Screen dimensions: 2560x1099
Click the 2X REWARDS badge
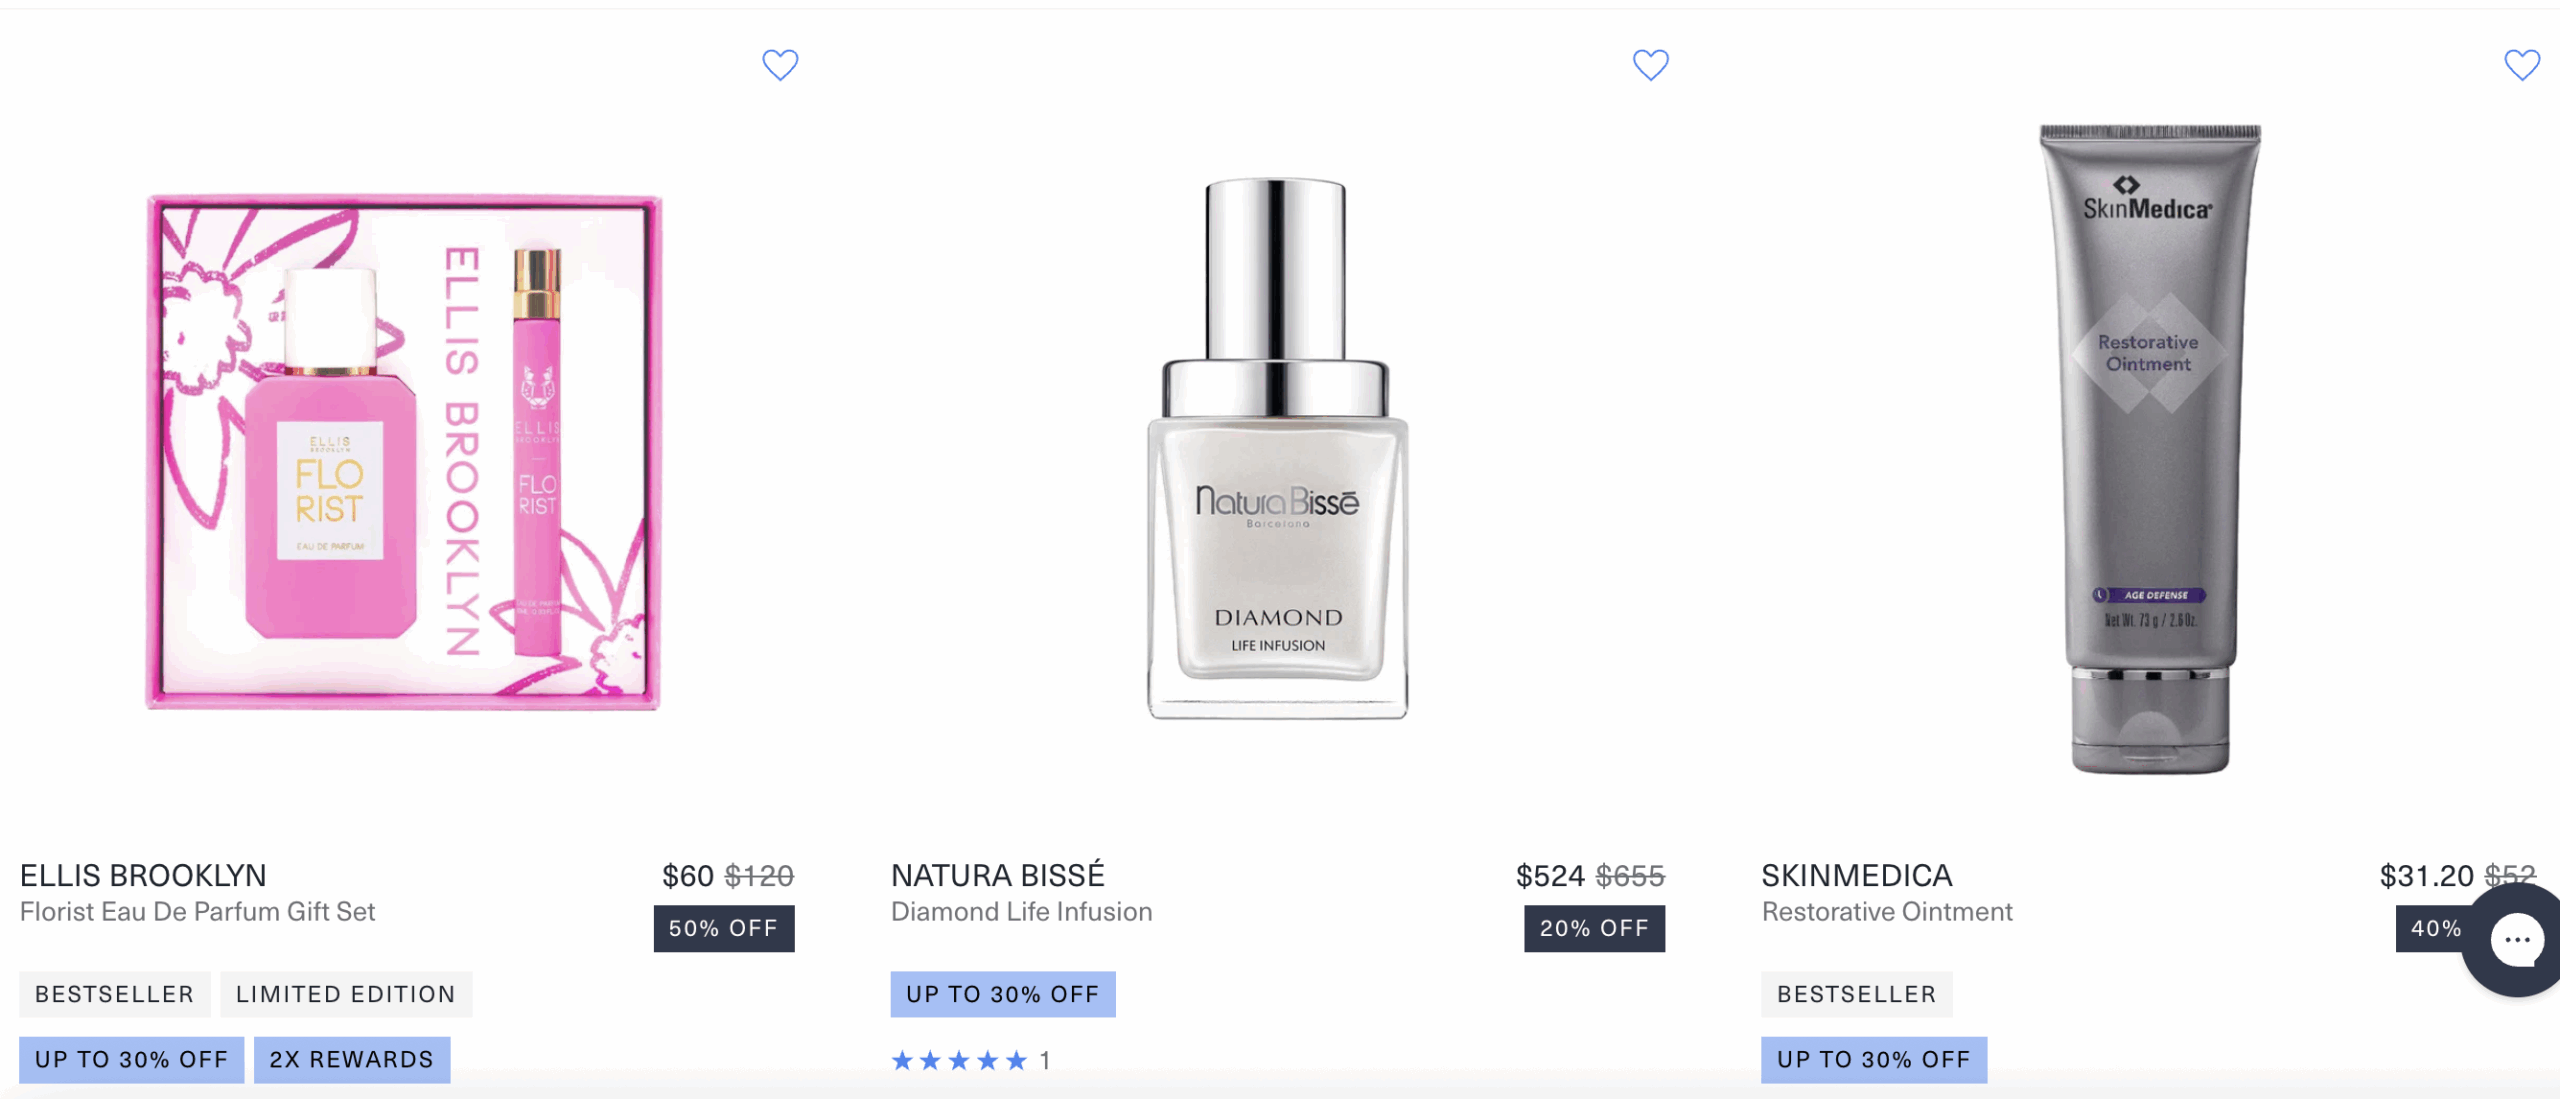pyautogui.click(x=352, y=1060)
